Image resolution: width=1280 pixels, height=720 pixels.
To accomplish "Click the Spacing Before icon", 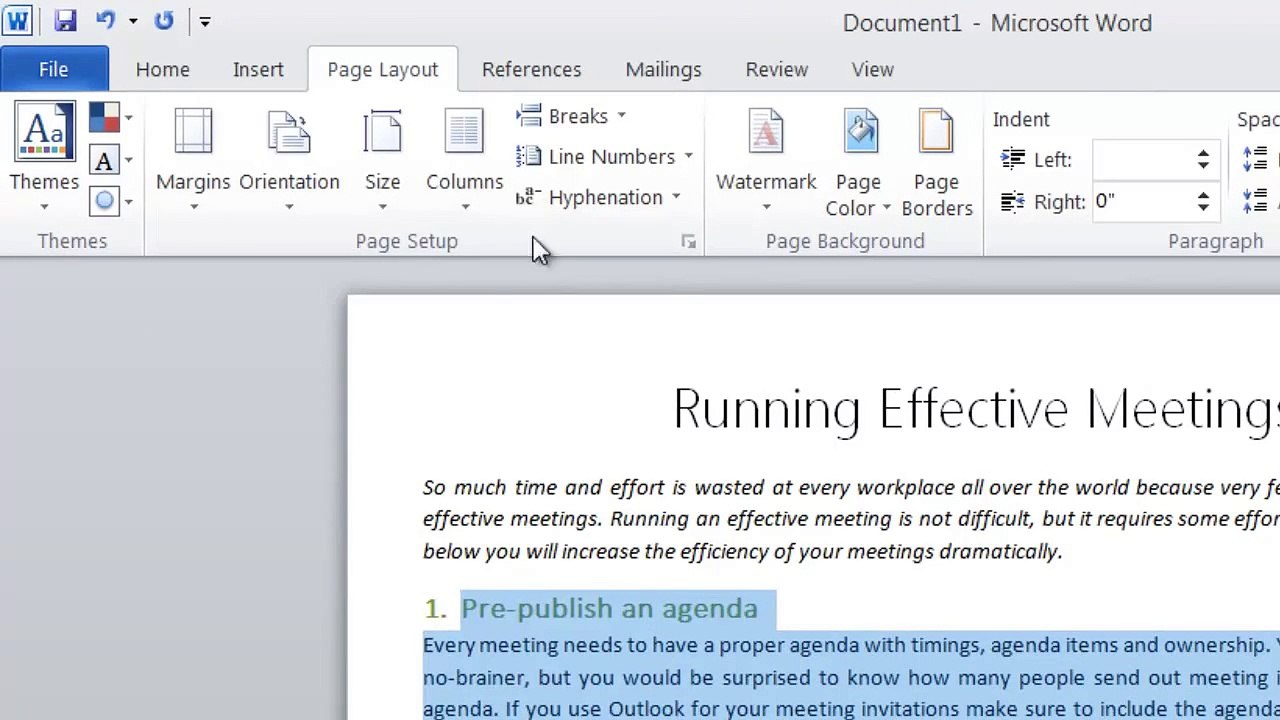I will pyautogui.click(x=1255, y=159).
